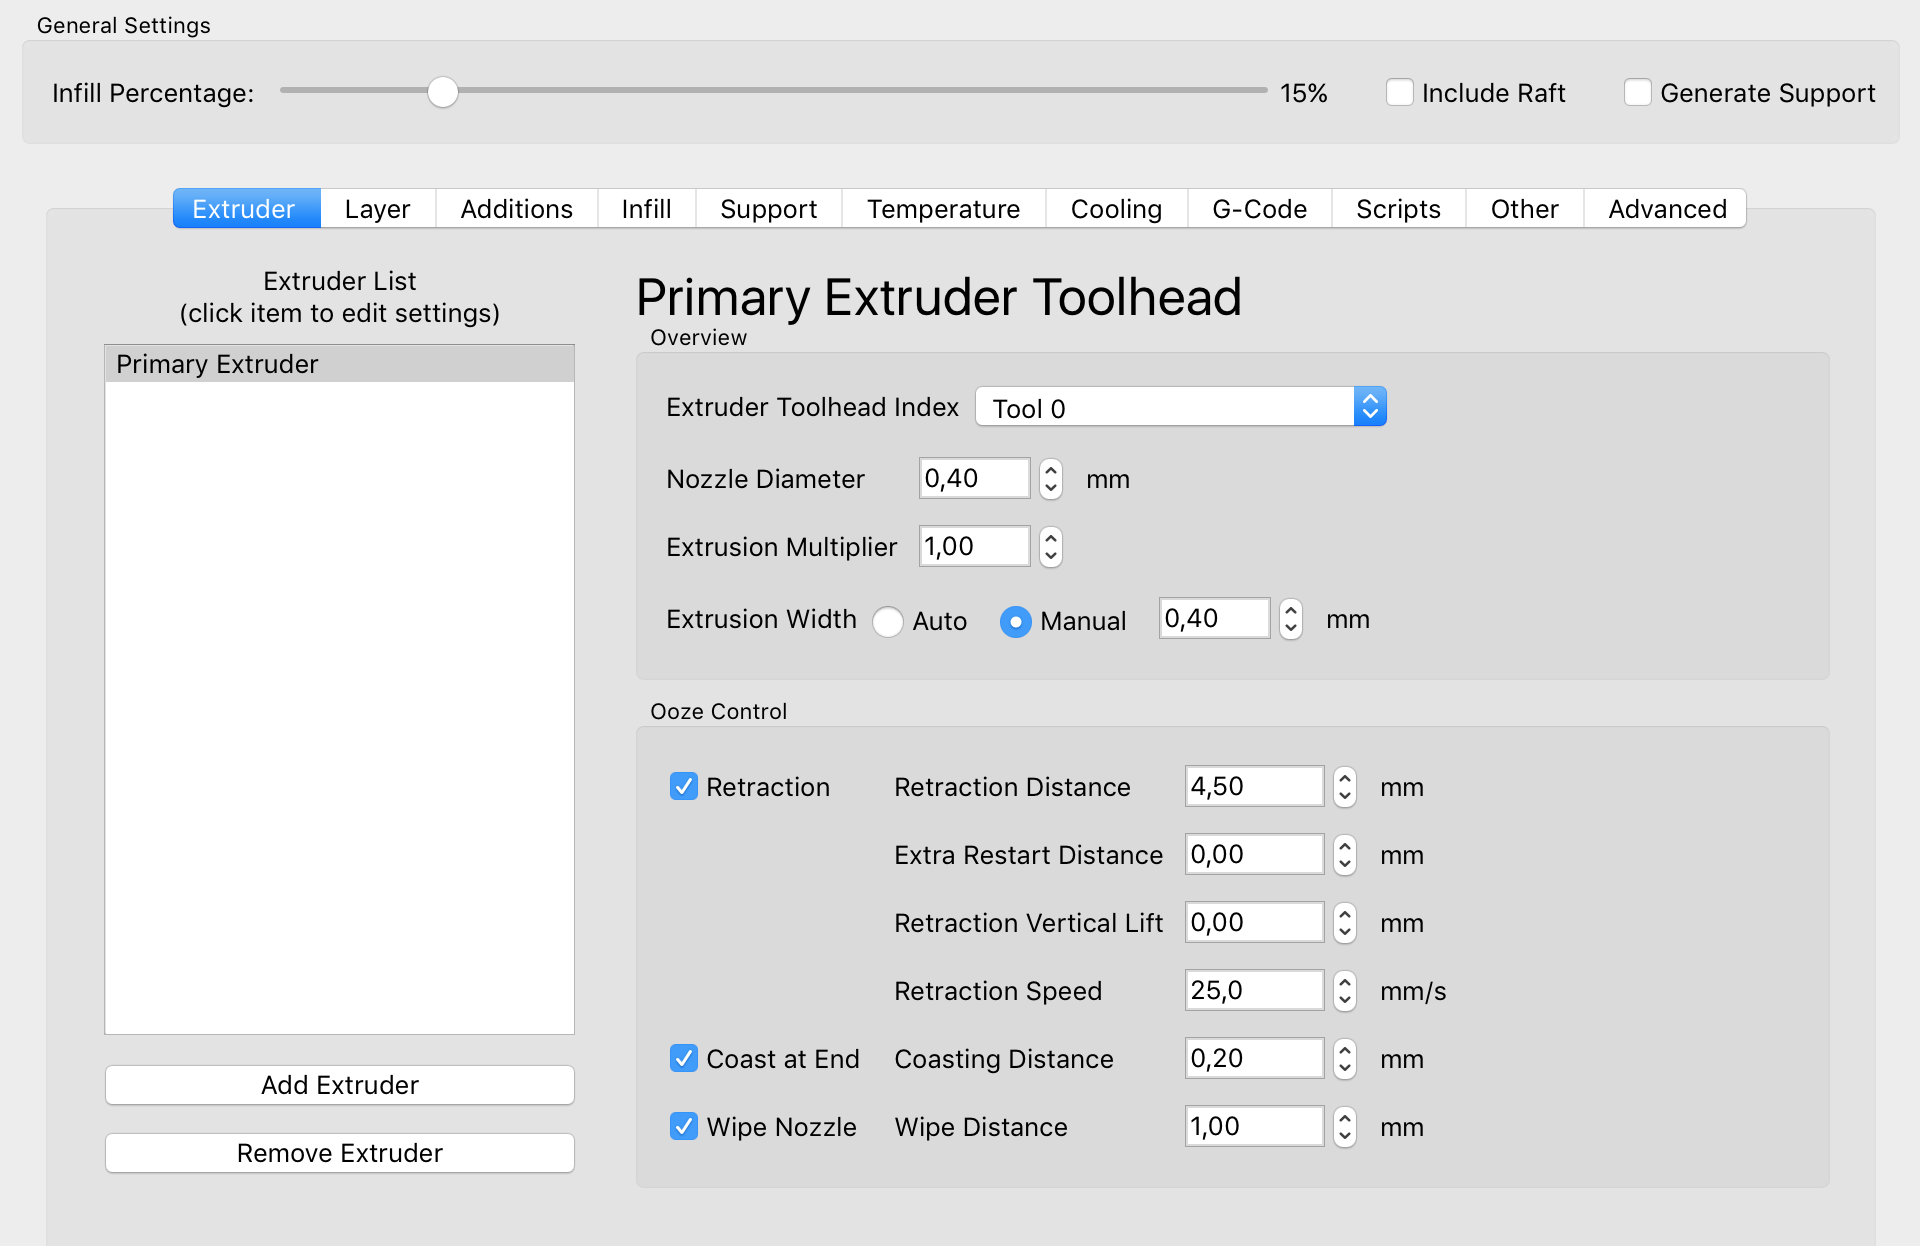Enable the Include Raft checkbox
The image size is (1920, 1246).
coord(1399,93)
